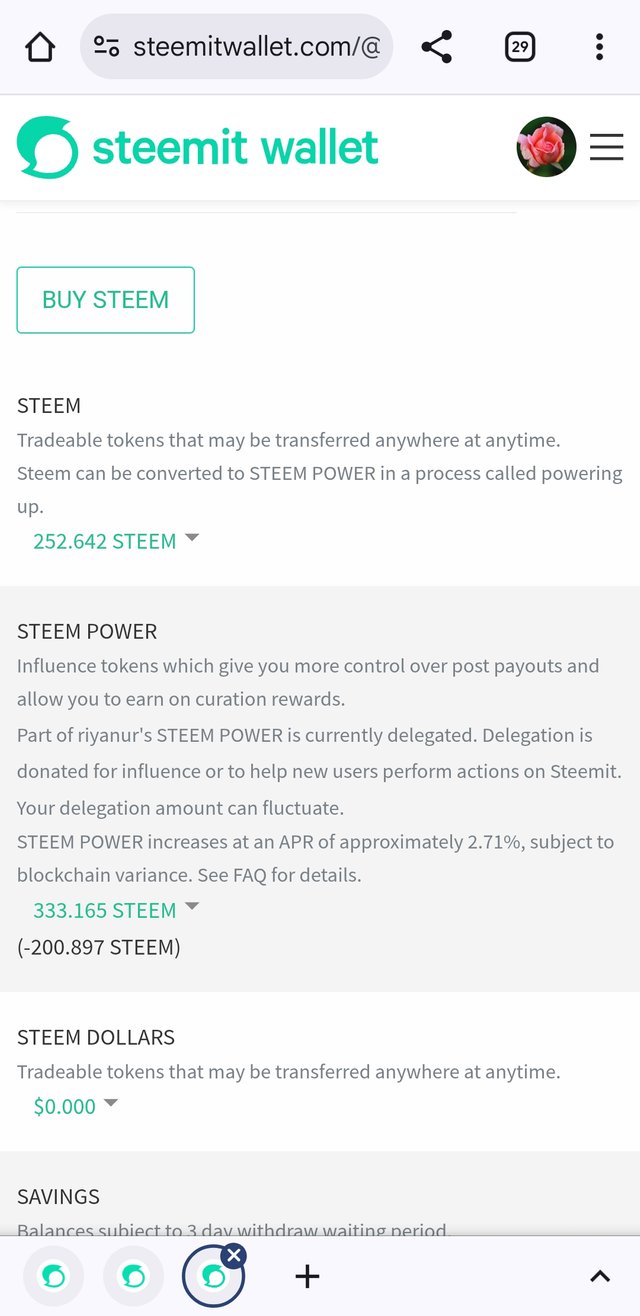The image size is (640, 1316).
Task: Click the address bar URL field
Action: [x=236, y=47]
